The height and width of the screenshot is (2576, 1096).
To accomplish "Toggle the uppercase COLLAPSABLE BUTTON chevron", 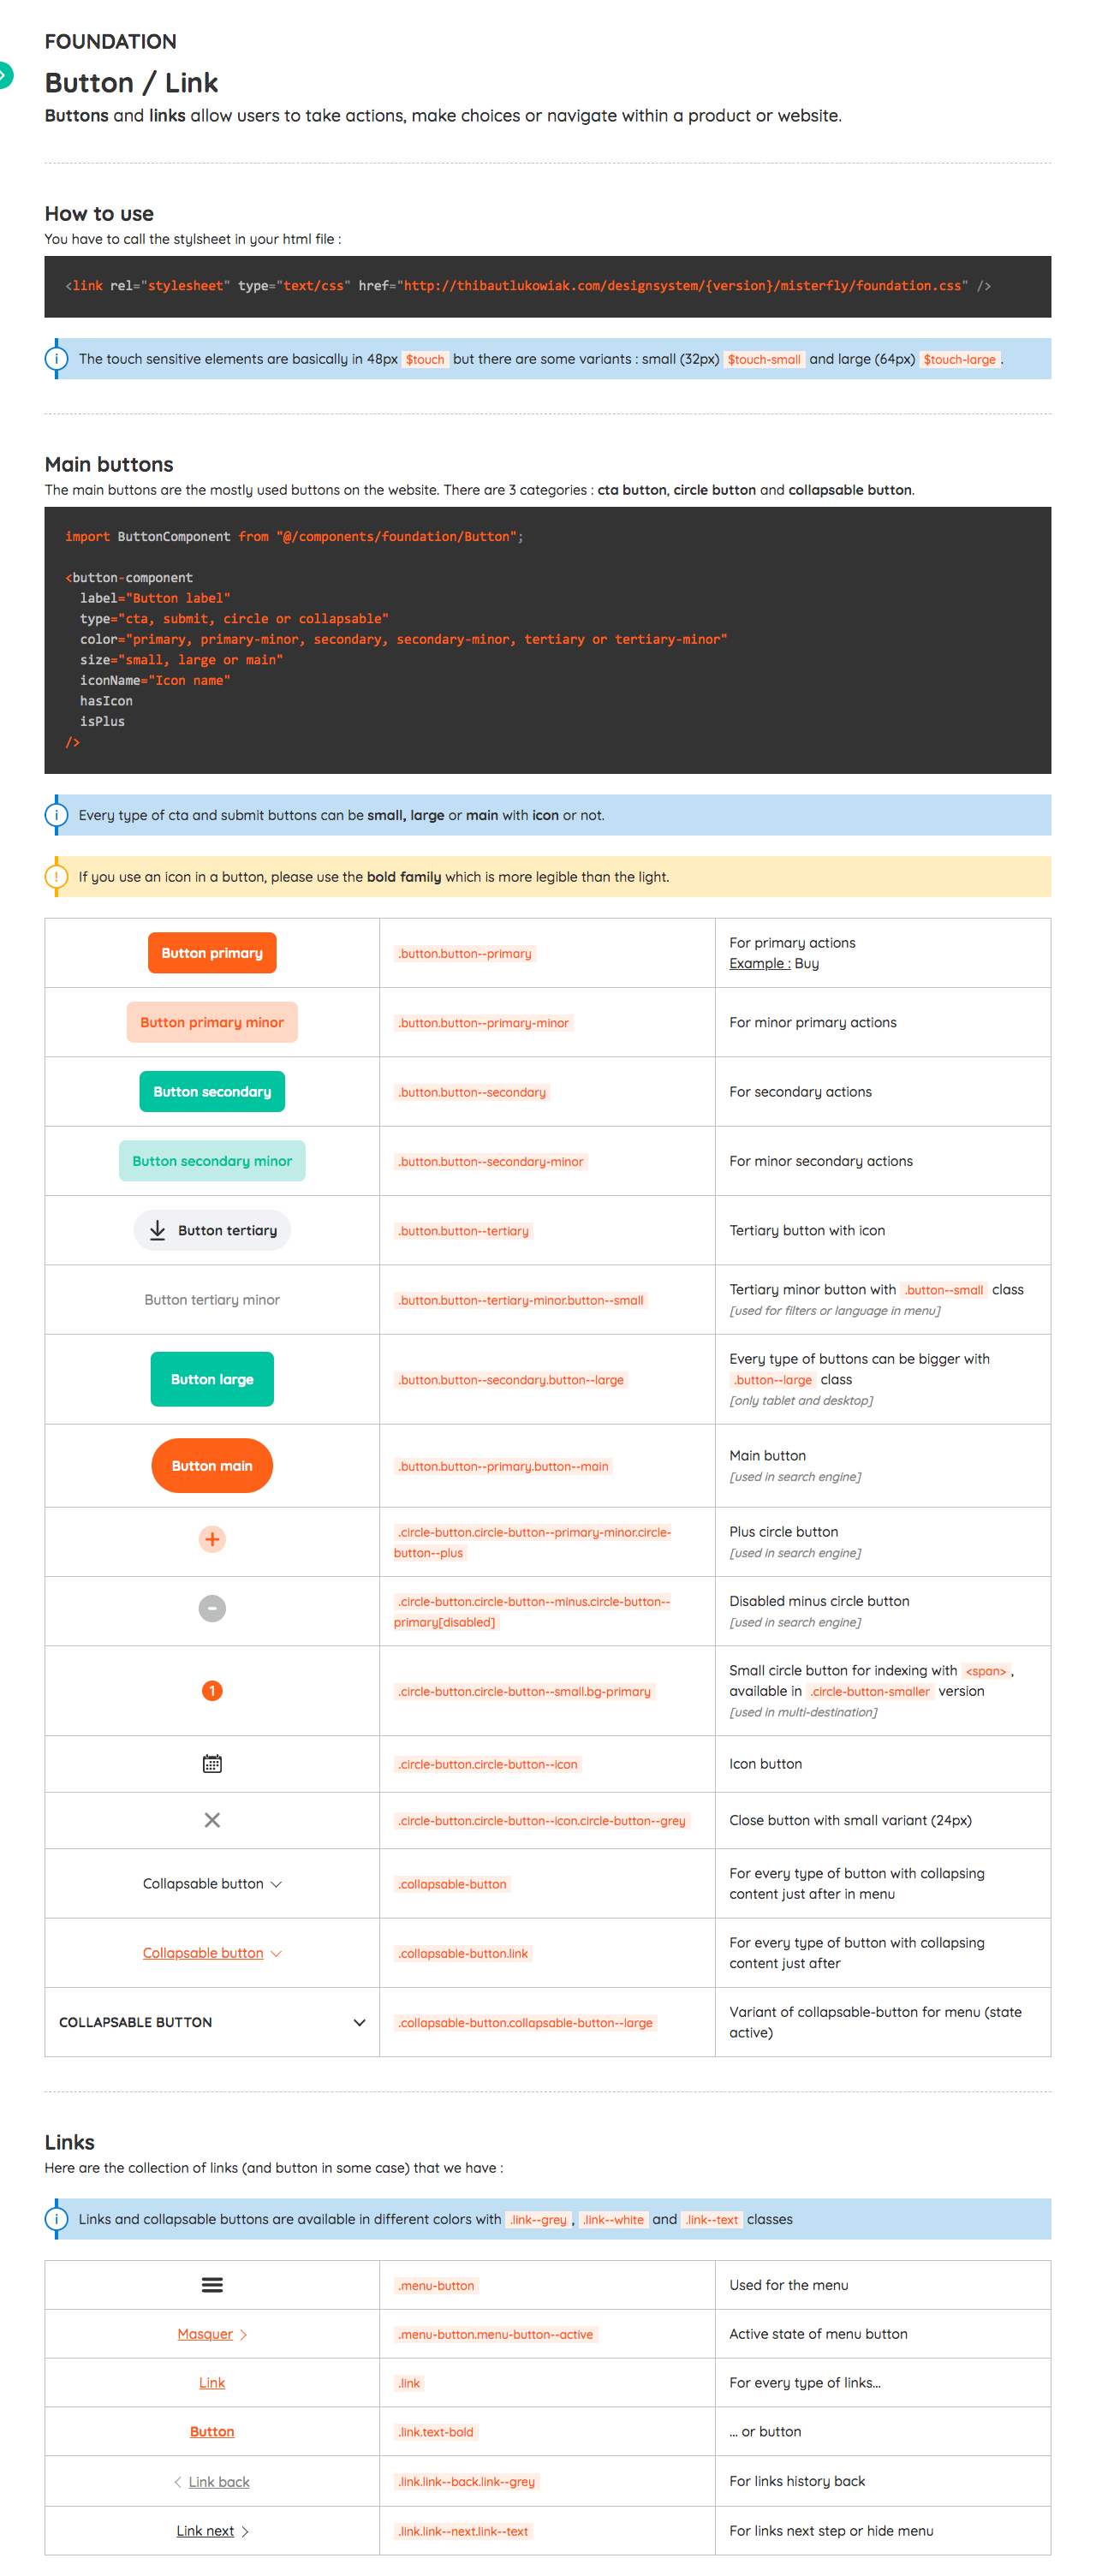I will [359, 2022].
